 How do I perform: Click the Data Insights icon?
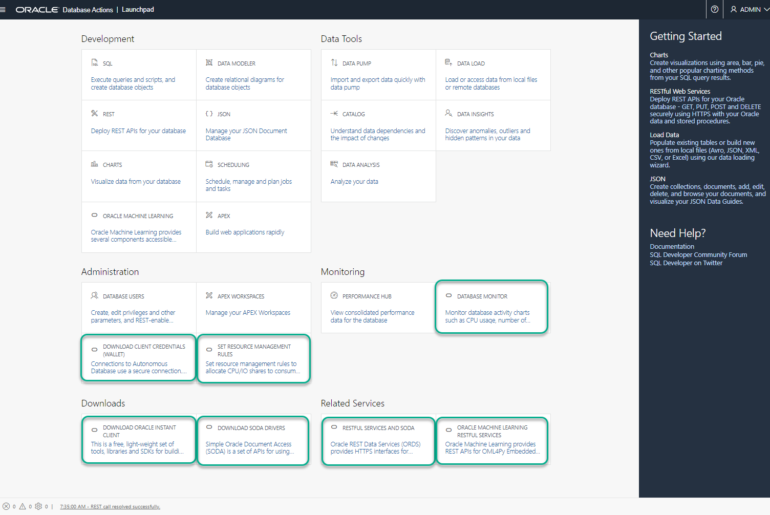coord(448,113)
